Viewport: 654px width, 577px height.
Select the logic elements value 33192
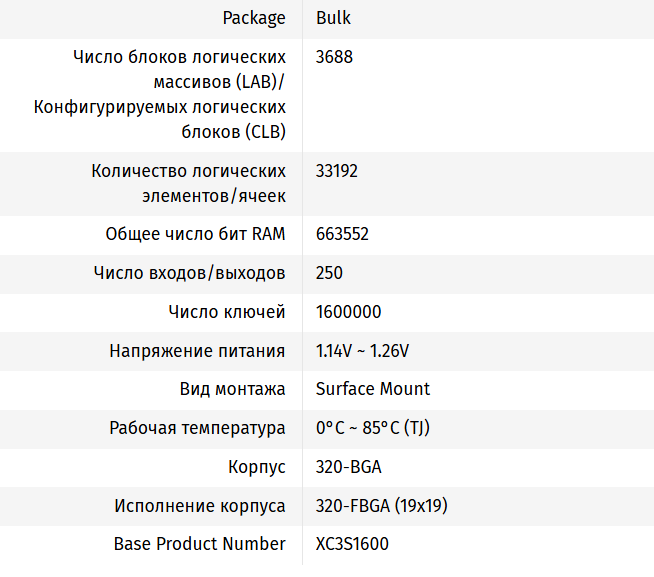tap(336, 171)
